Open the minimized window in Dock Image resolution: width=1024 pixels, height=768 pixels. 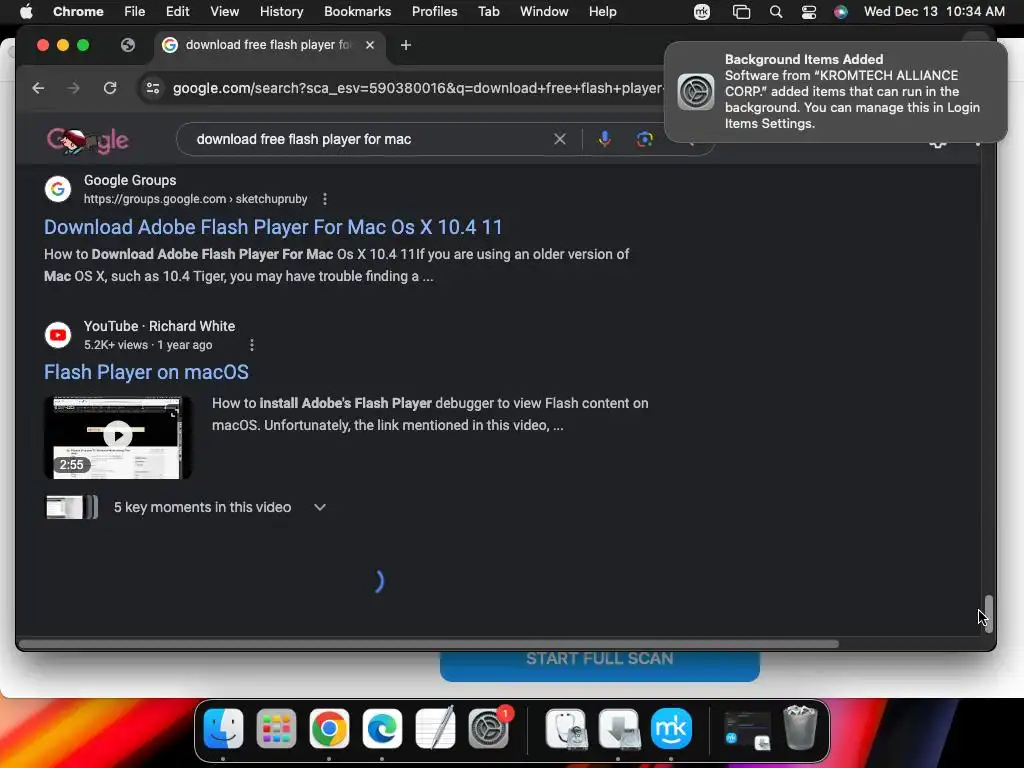point(748,729)
